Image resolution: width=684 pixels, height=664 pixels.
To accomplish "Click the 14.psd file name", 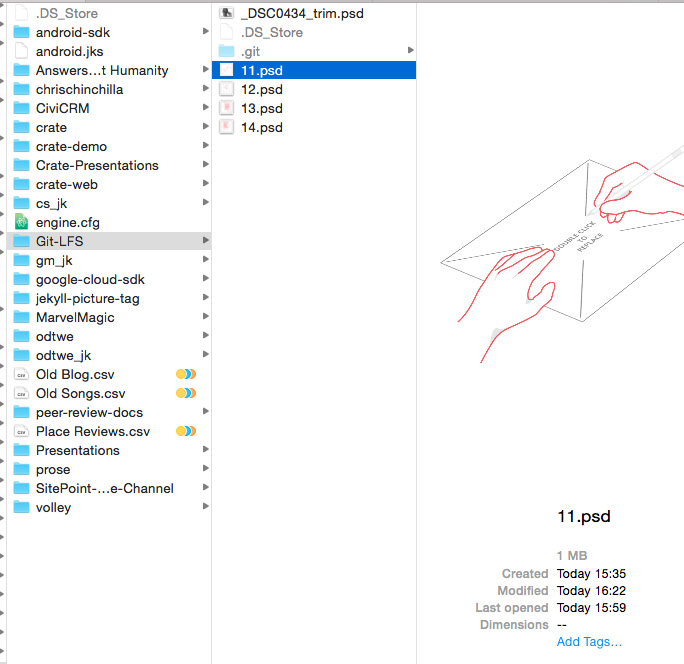I will coord(262,127).
